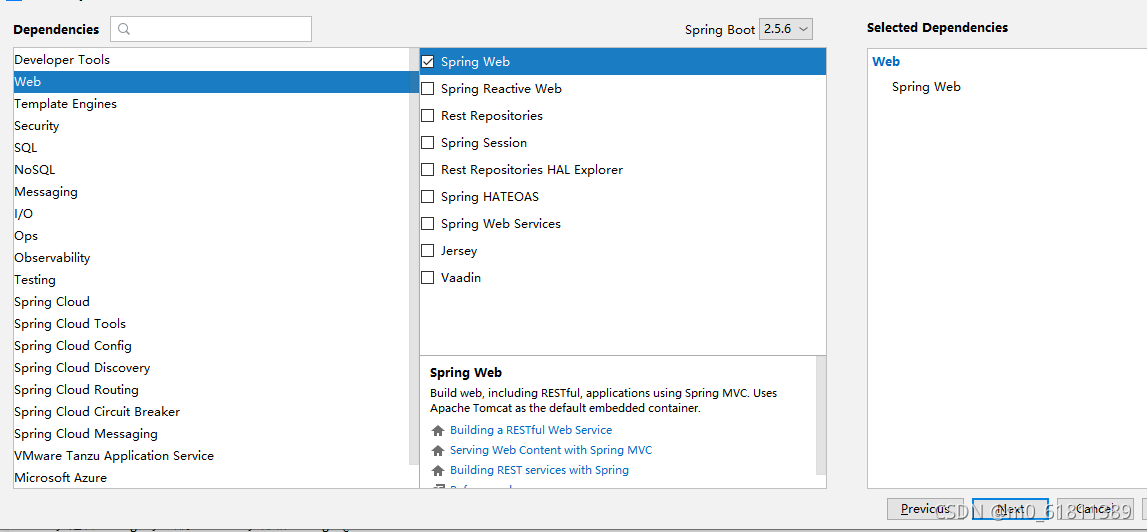The height and width of the screenshot is (532, 1147).
Task: Open the Spring Boot version dropdown
Action: pyautogui.click(x=786, y=29)
